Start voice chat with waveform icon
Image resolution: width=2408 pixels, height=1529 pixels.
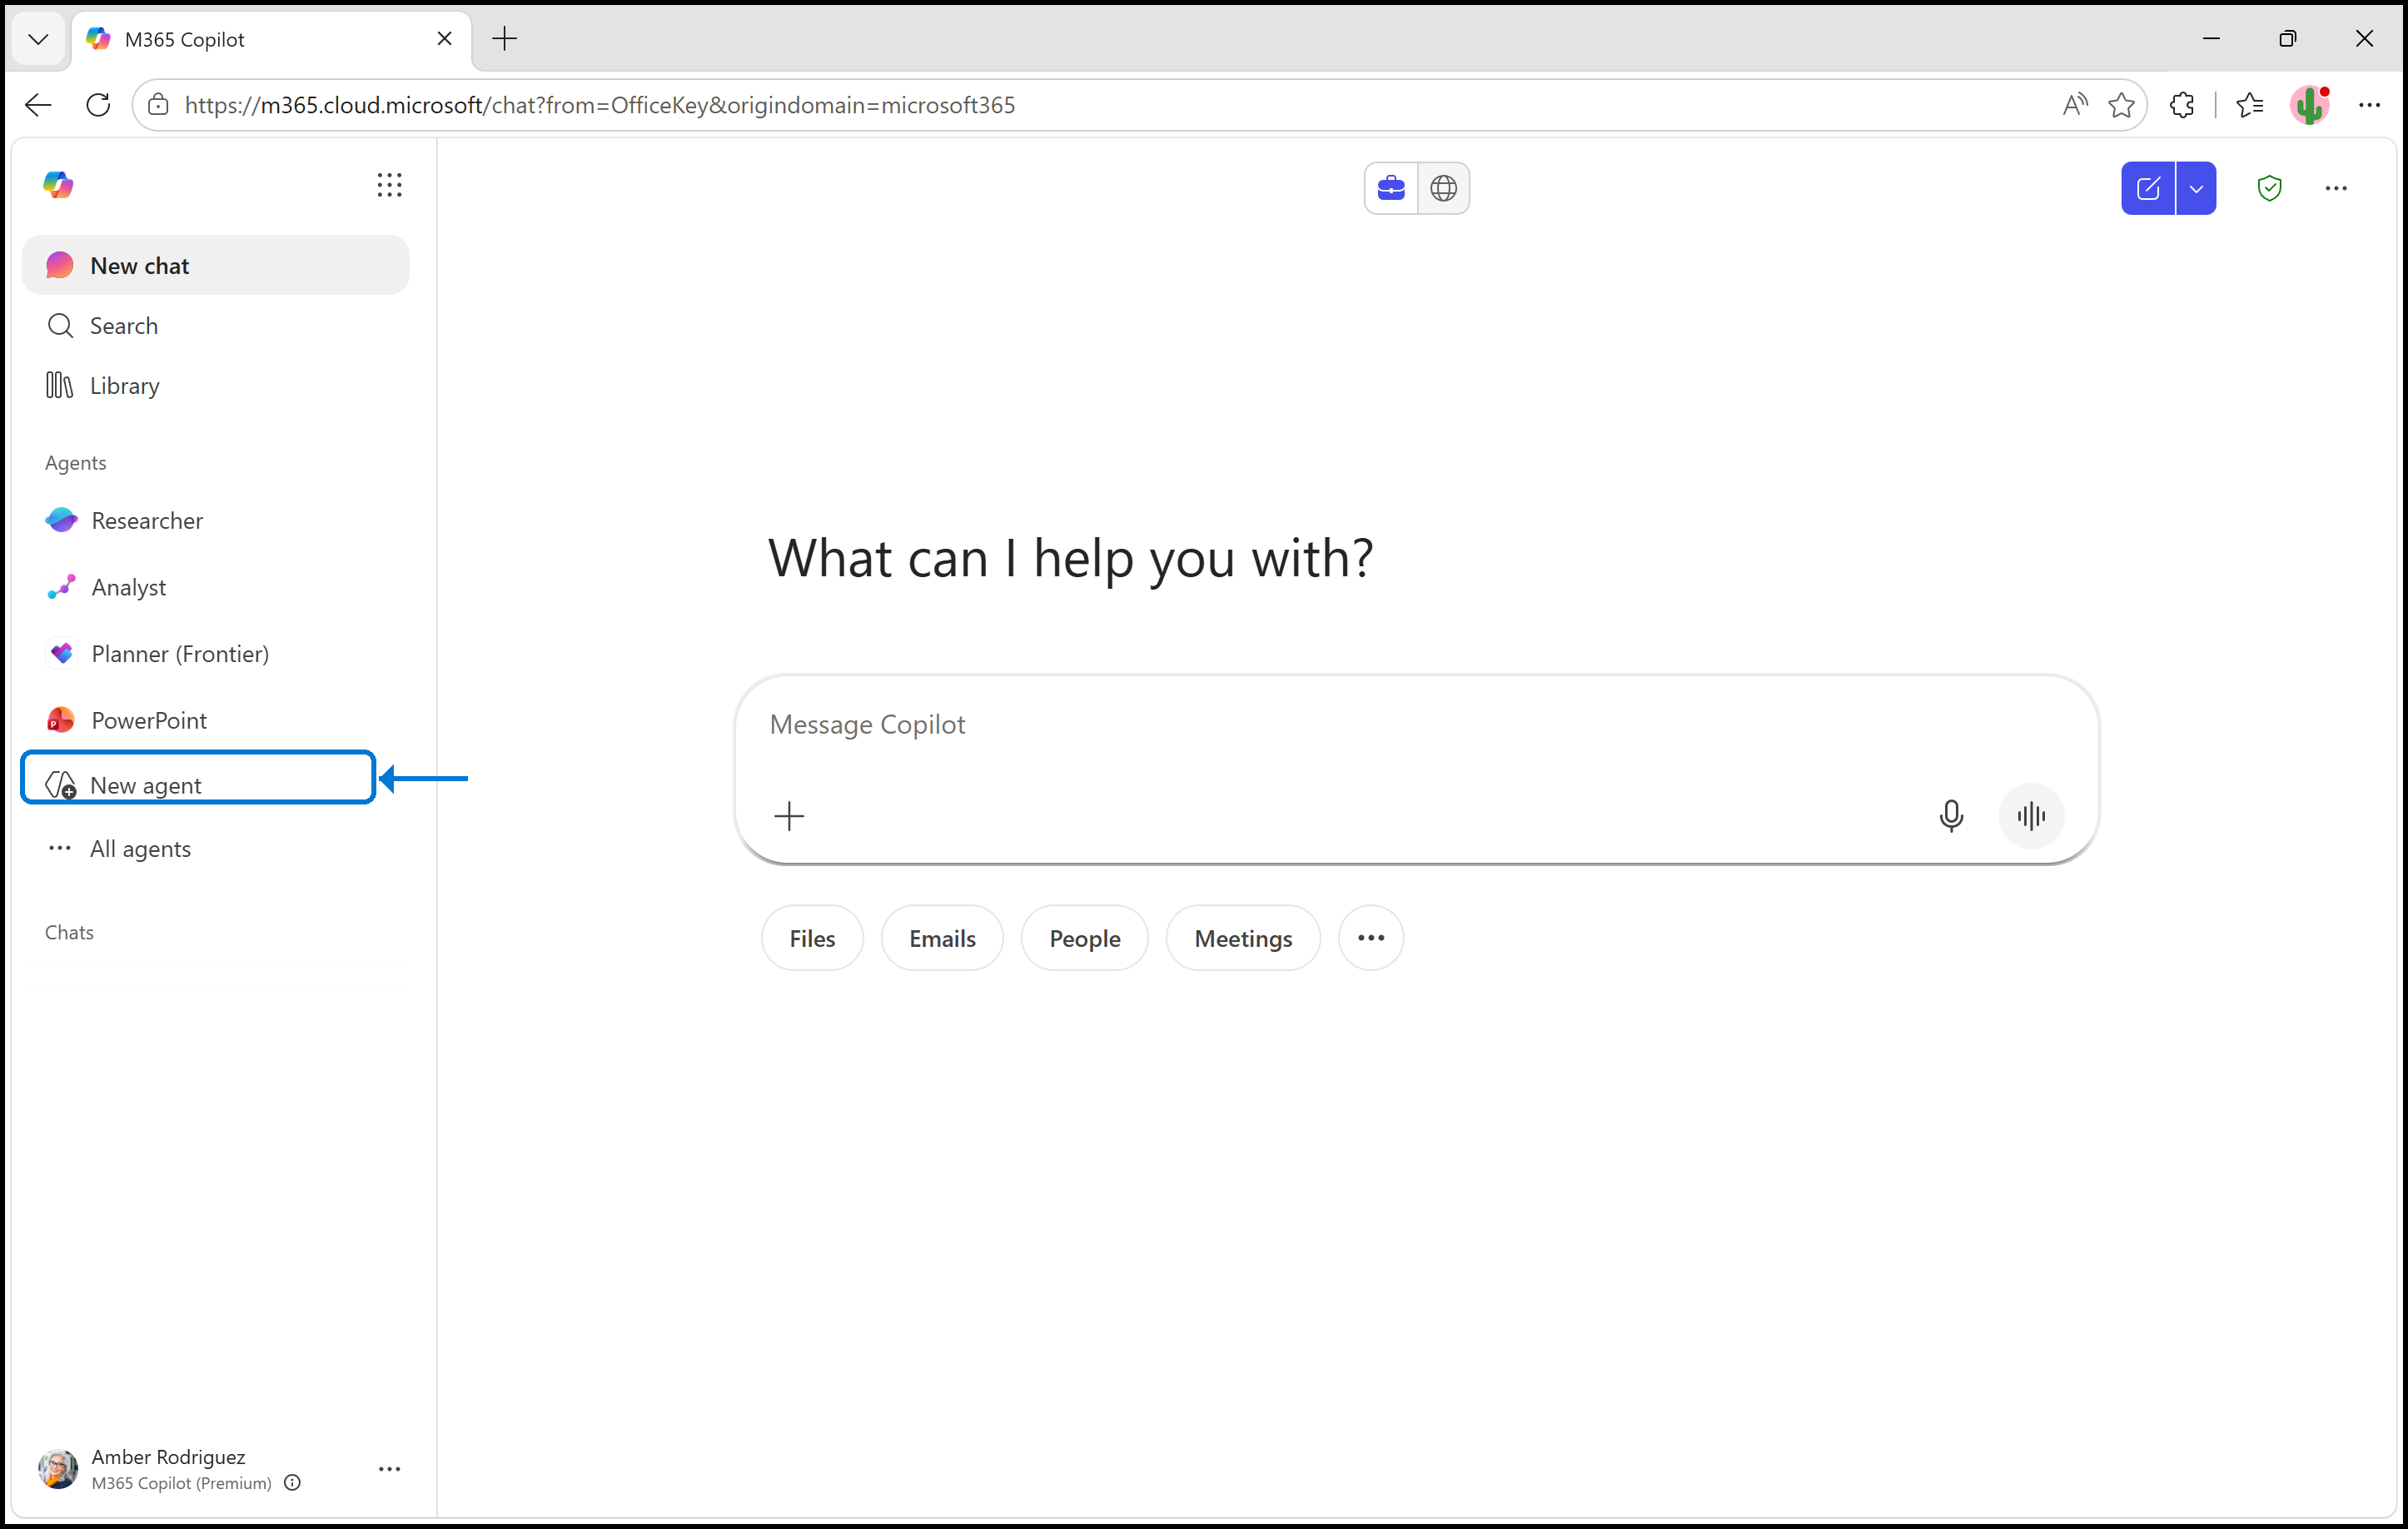click(x=2031, y=816)
